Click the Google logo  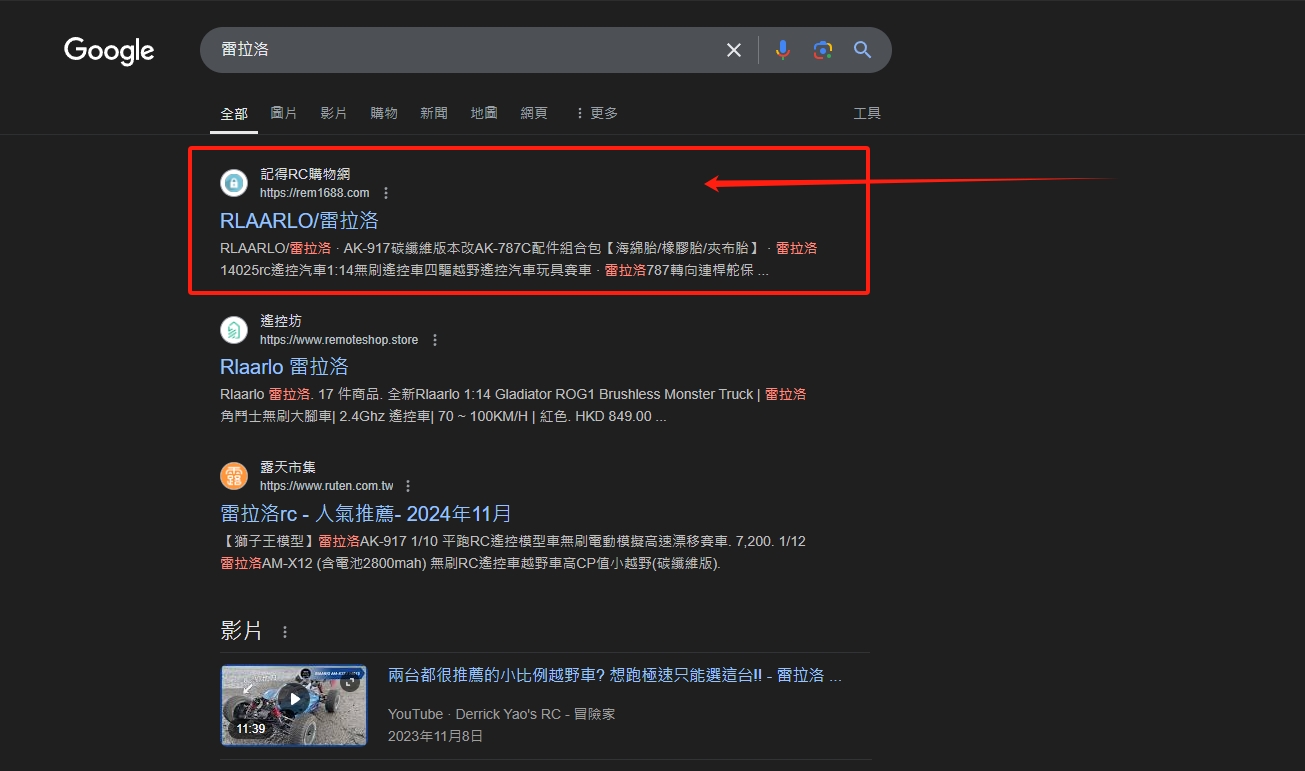tap(109, 50)
